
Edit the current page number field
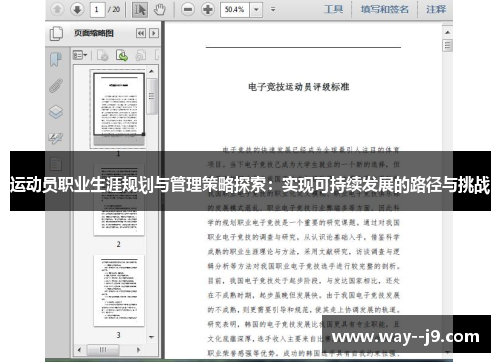tap(97, 9)
